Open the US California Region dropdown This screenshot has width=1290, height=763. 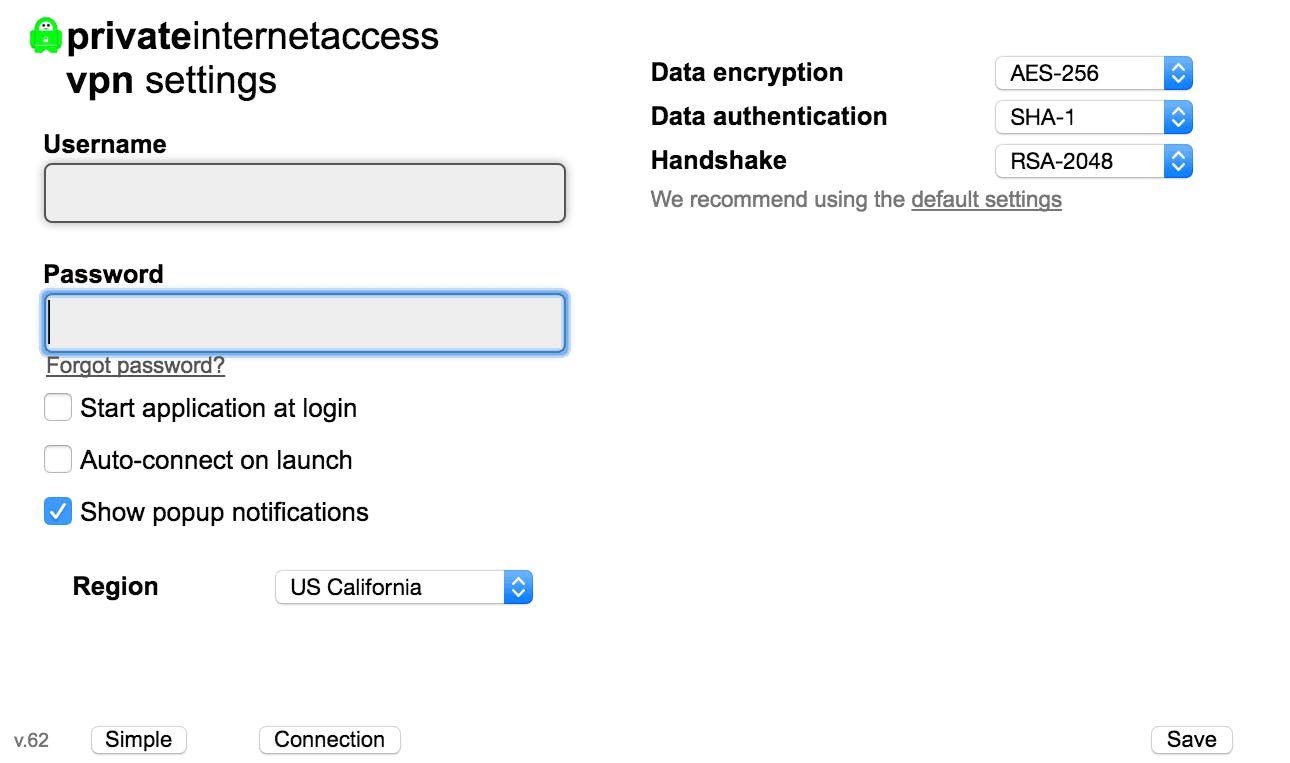point(390,587)
